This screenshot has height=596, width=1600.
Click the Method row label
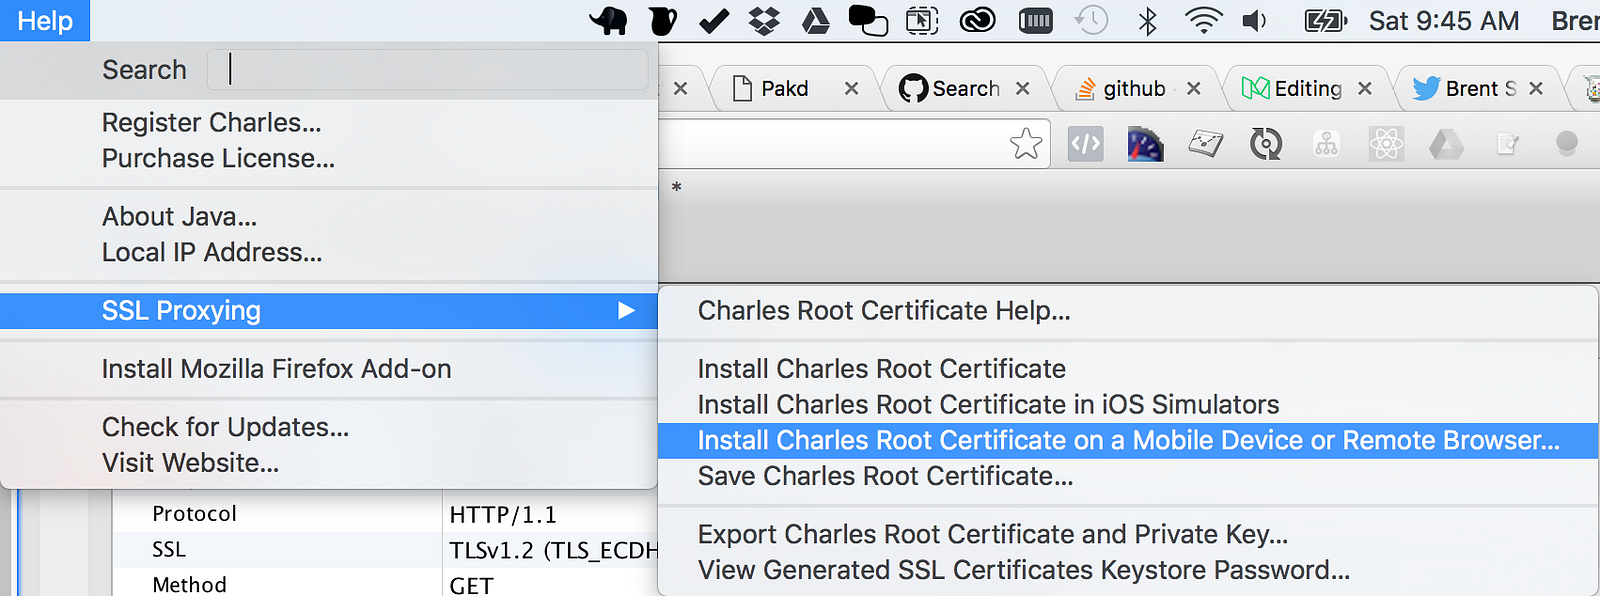189,584
